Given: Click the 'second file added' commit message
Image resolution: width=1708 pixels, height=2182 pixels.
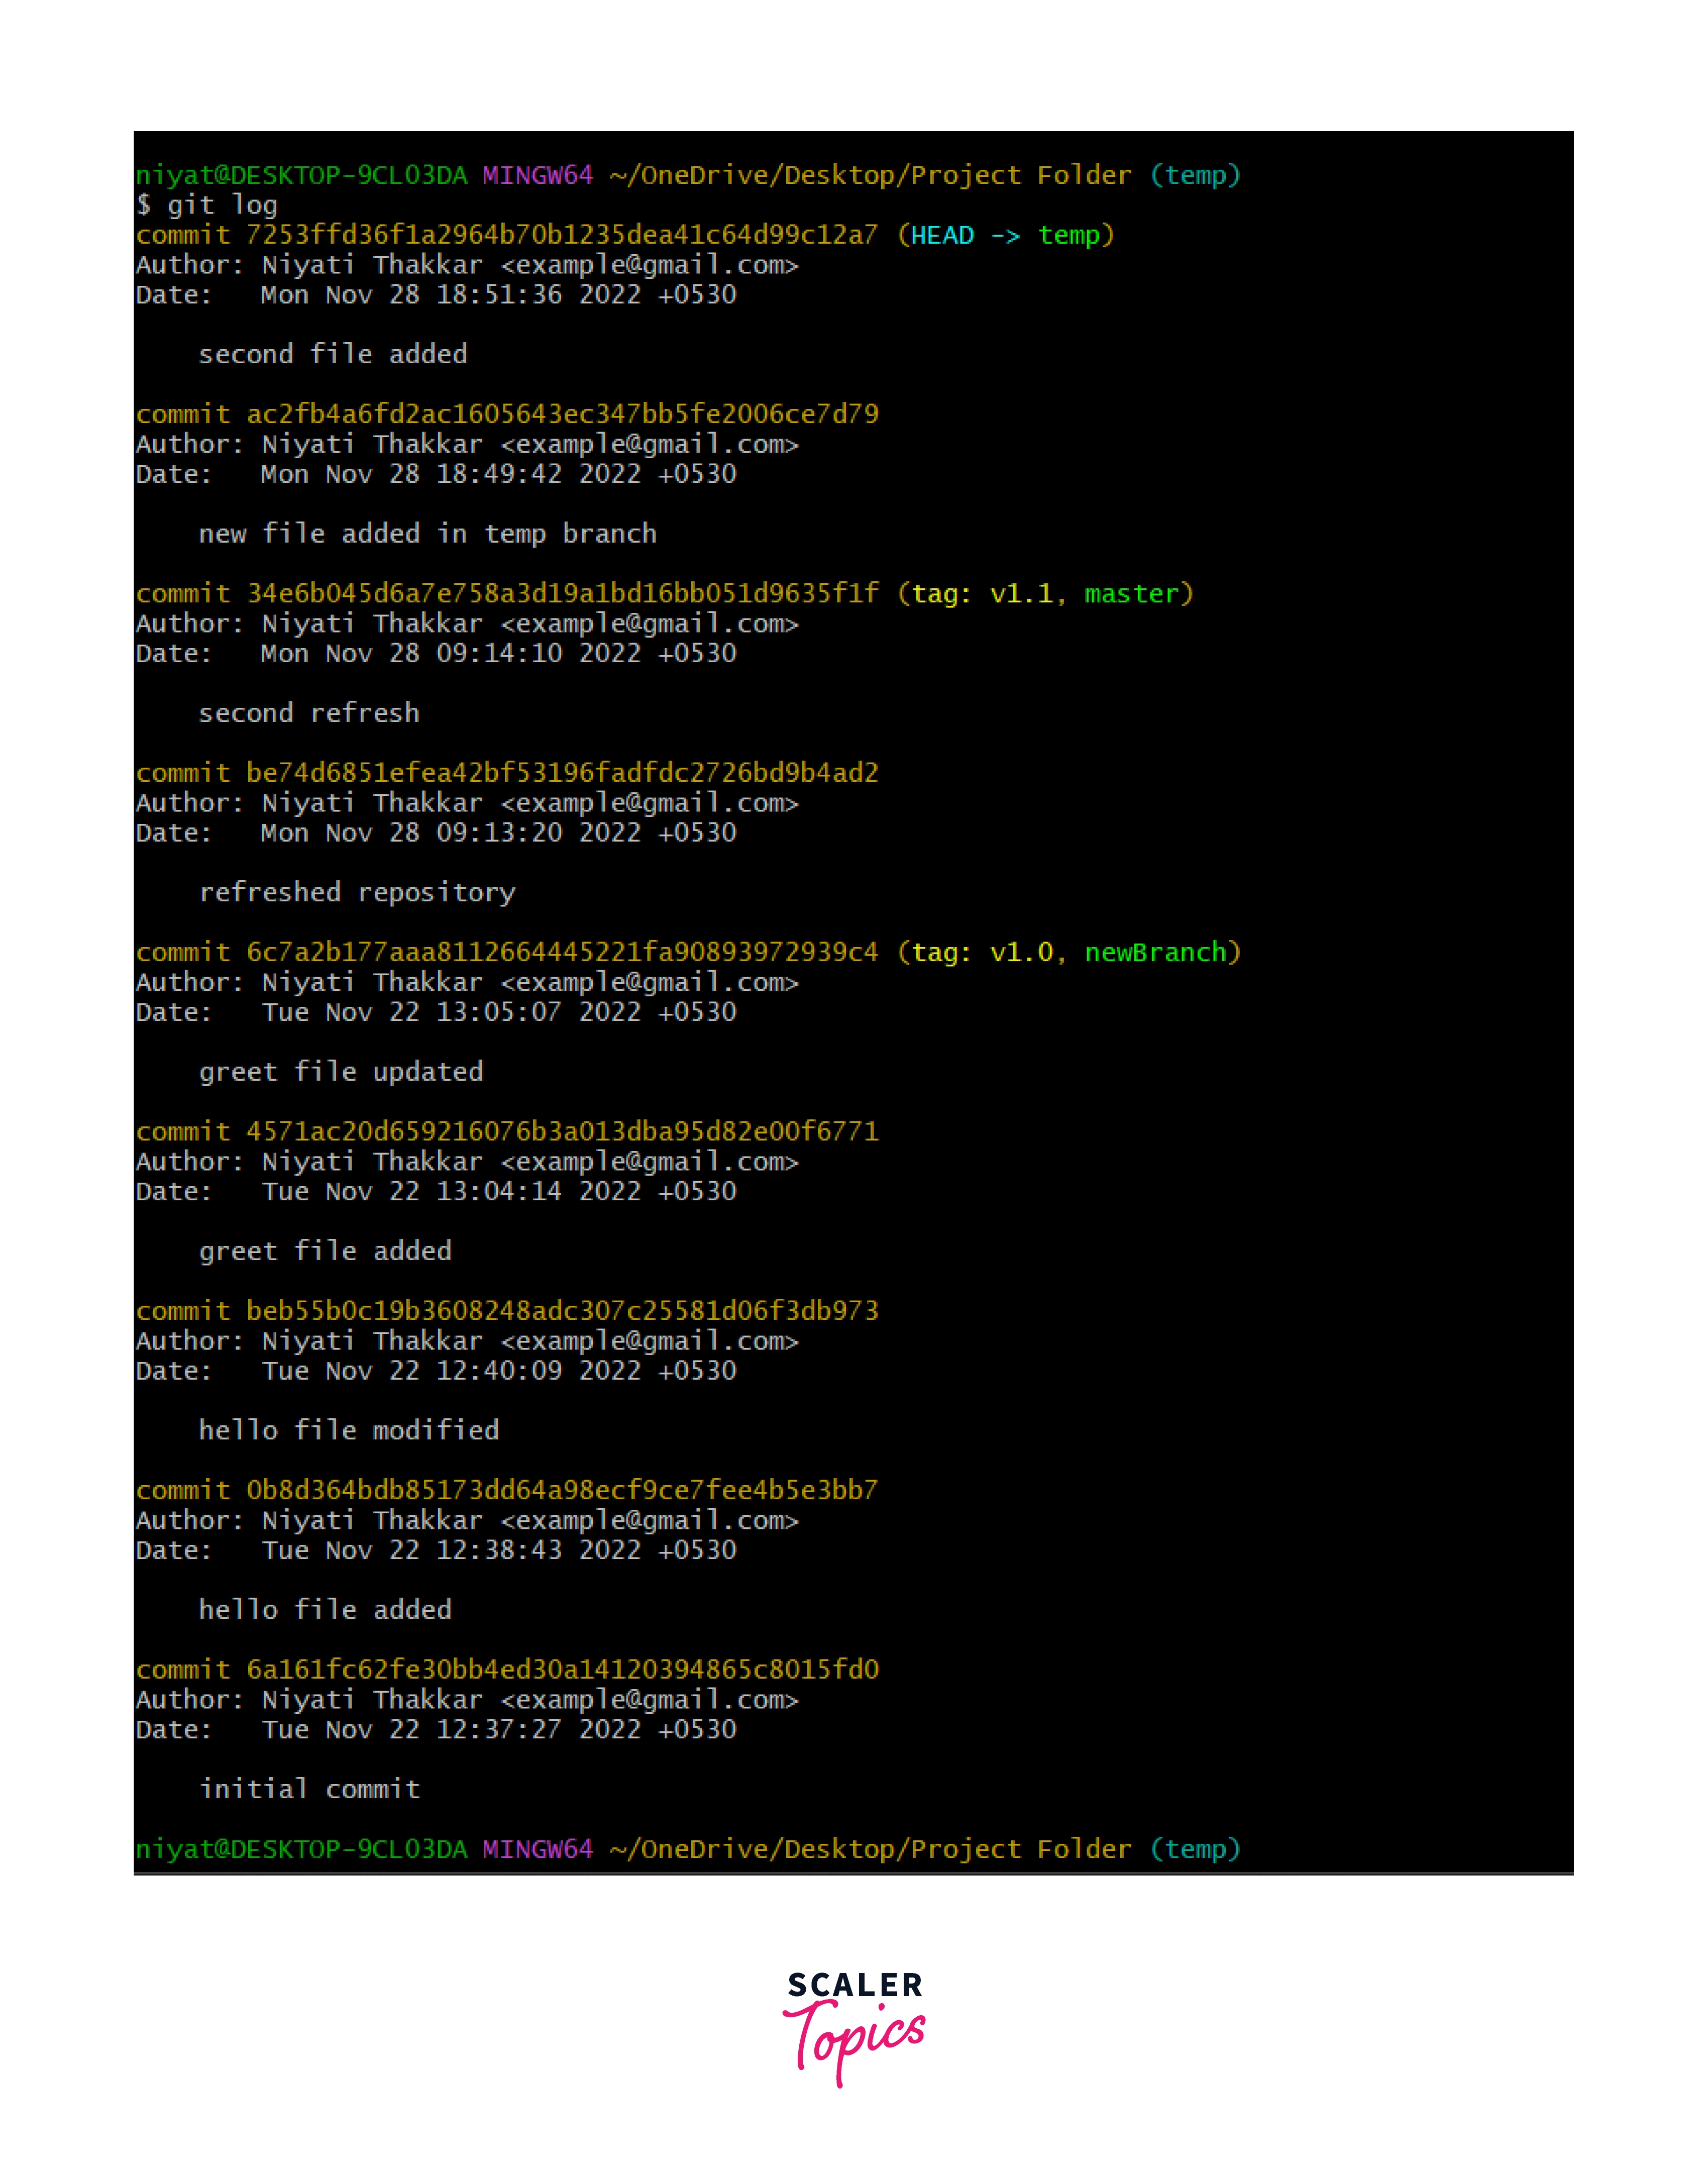Looking at the screenshot, I should click(x=332, y=355).
